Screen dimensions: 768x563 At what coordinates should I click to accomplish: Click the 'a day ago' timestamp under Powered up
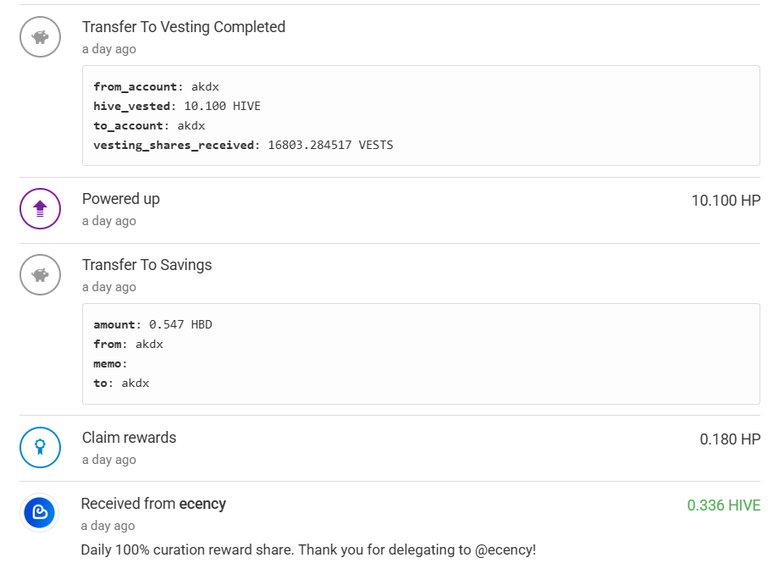109,221
